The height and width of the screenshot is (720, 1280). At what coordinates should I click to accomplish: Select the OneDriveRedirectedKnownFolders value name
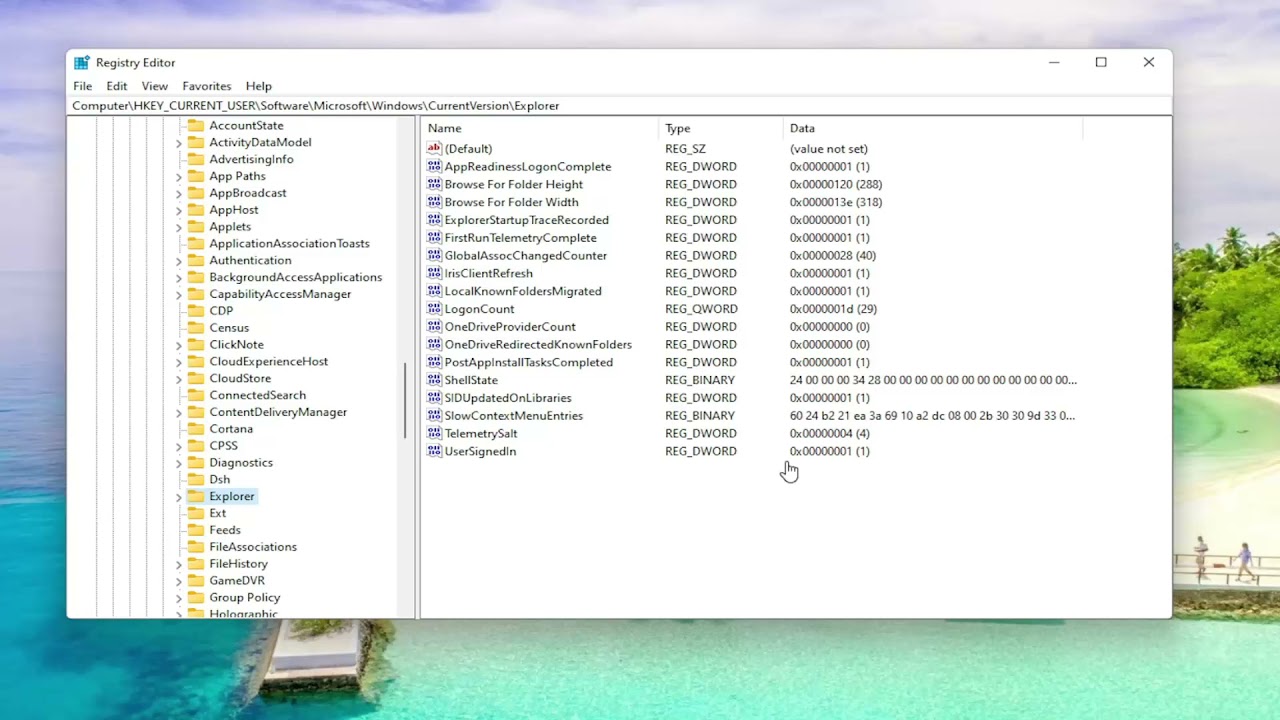pos(538,345)
